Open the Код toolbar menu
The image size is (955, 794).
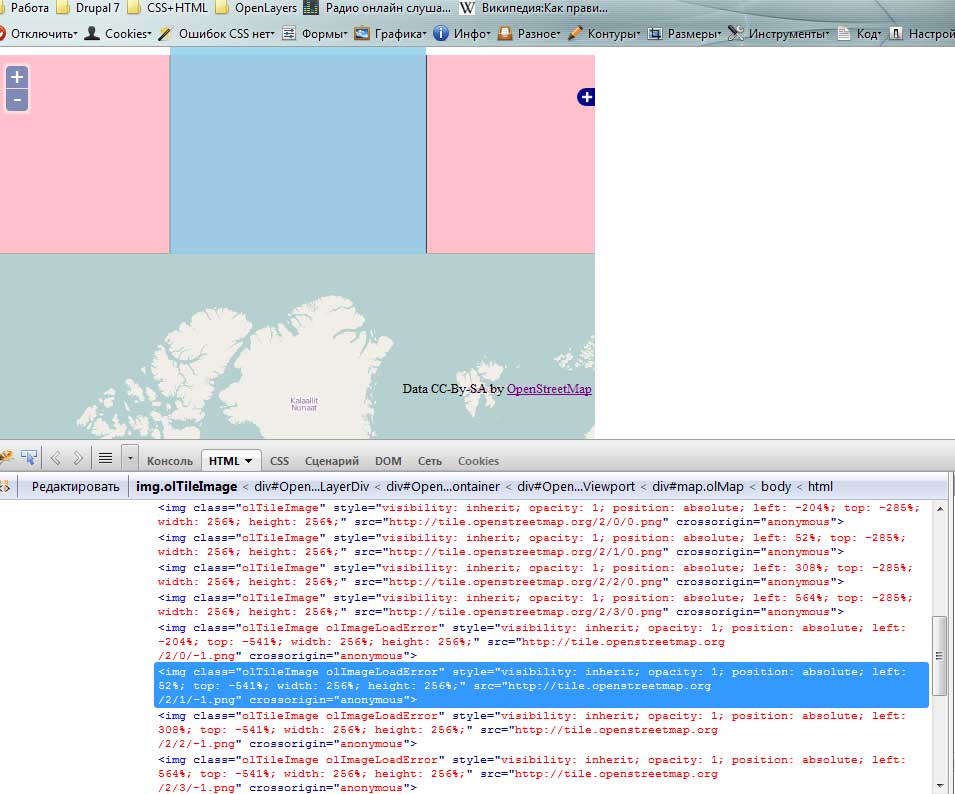859,33
